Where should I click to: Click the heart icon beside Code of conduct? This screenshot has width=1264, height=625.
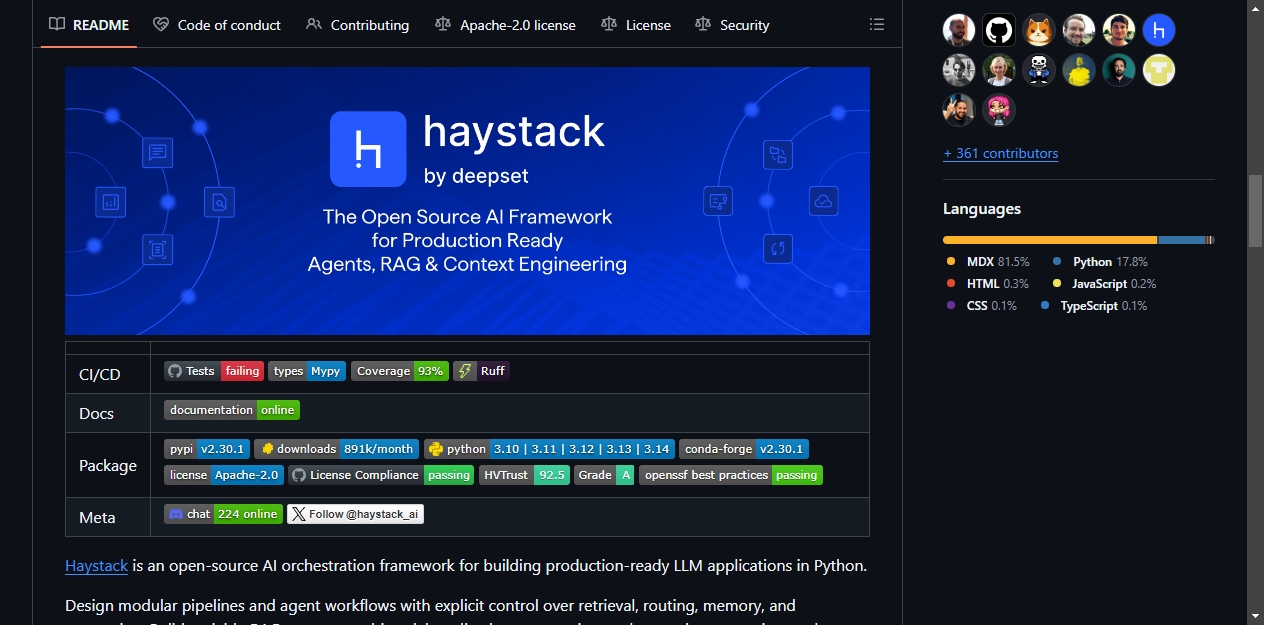pyautogui.click(x=161, y=24)
